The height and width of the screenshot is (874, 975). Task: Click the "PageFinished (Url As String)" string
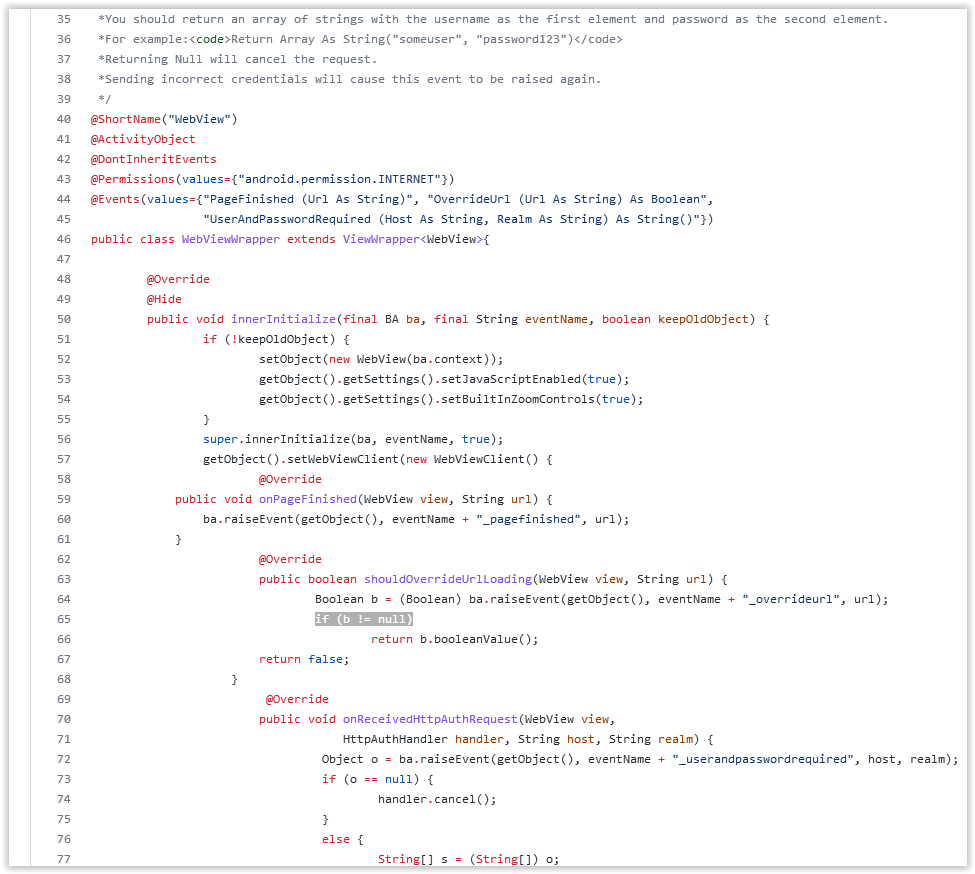click(x=308, y=199)
